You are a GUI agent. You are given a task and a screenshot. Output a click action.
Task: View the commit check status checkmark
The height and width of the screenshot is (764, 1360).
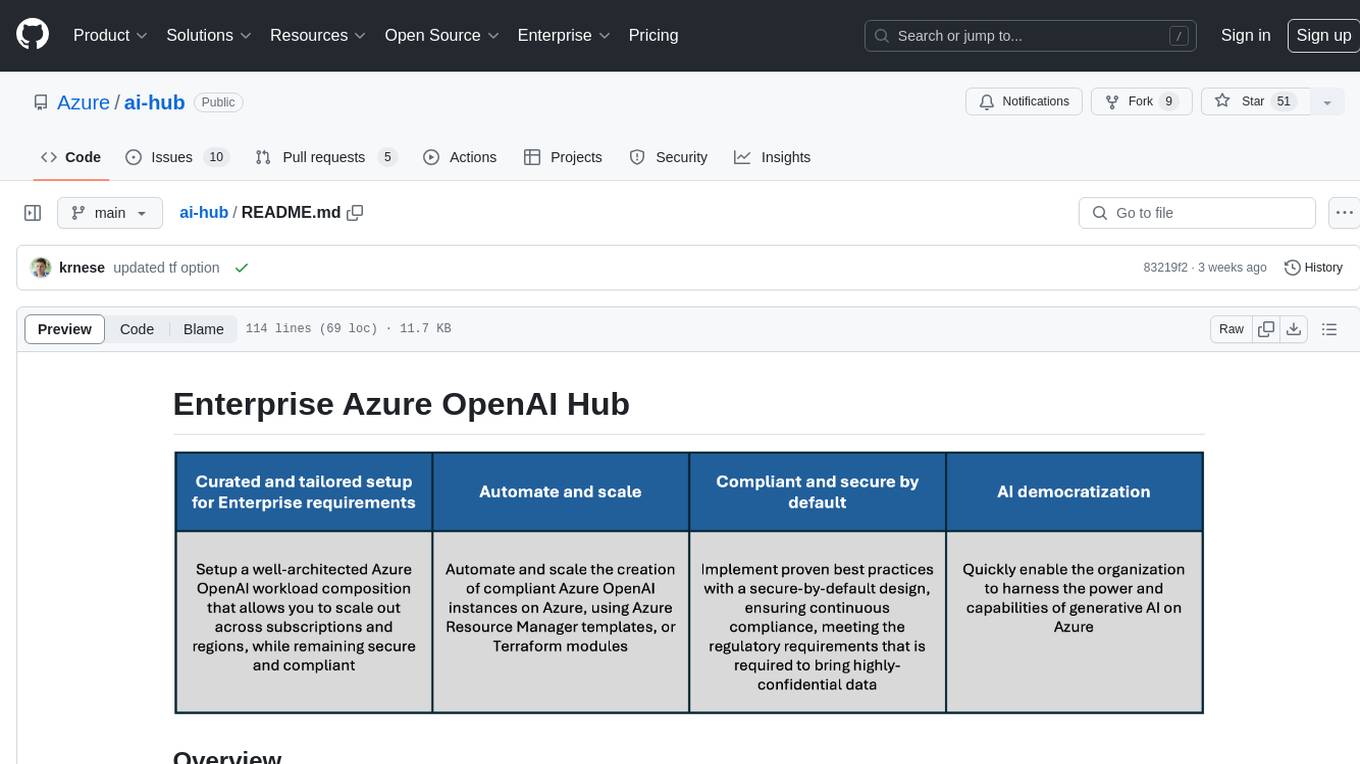point(241,268)
